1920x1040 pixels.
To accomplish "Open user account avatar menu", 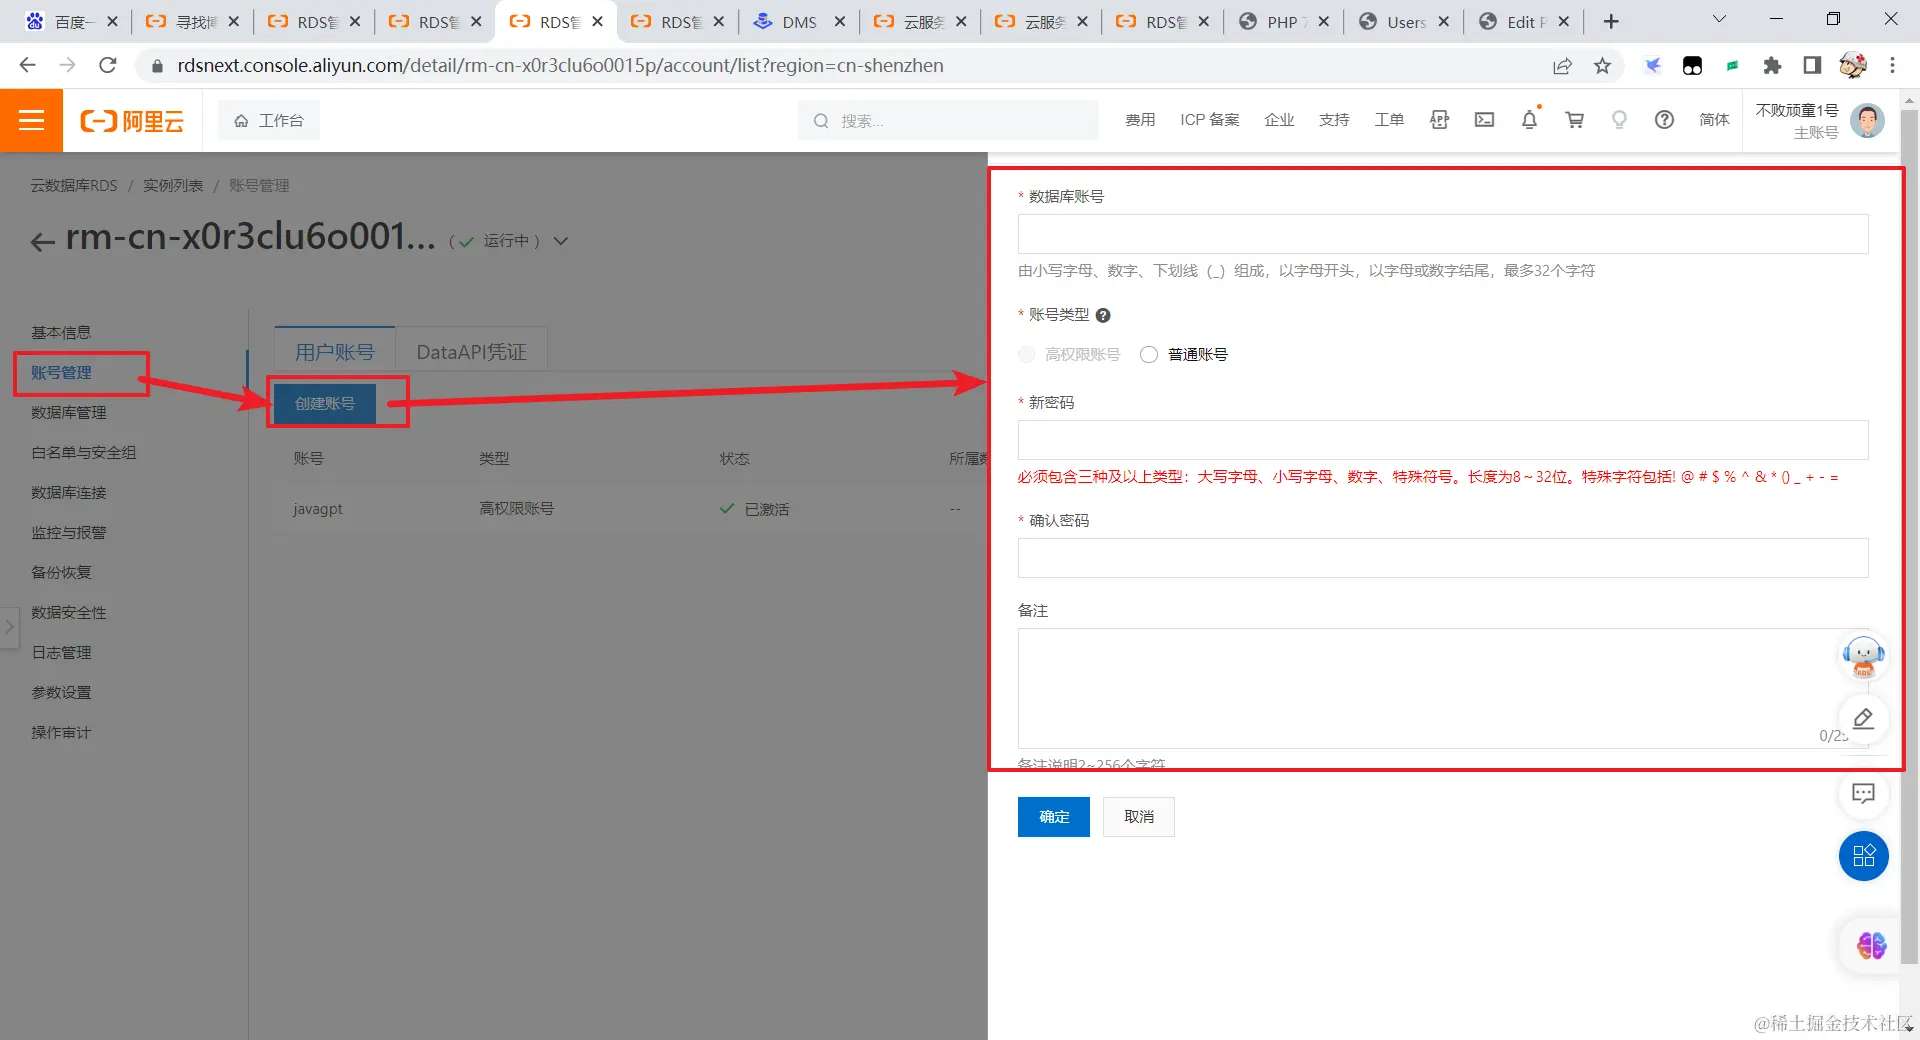I will [x=1866, y=121].
